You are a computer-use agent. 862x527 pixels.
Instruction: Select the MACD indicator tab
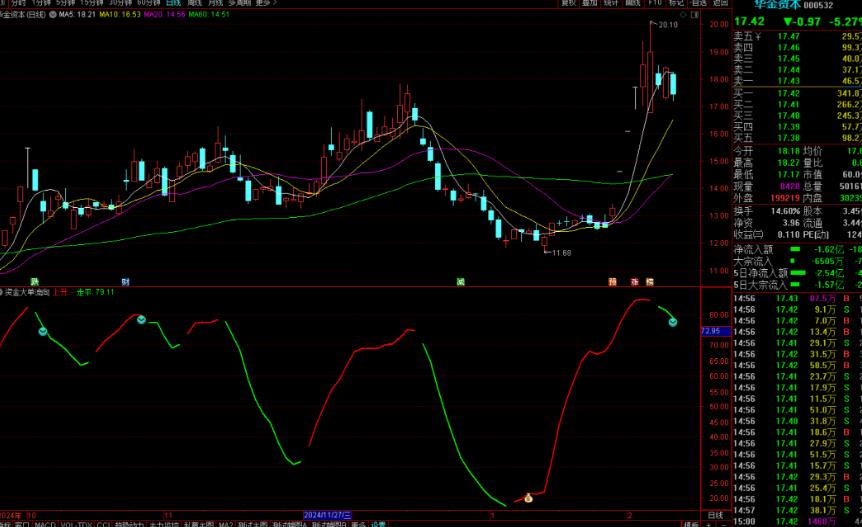tap(45, 525)
